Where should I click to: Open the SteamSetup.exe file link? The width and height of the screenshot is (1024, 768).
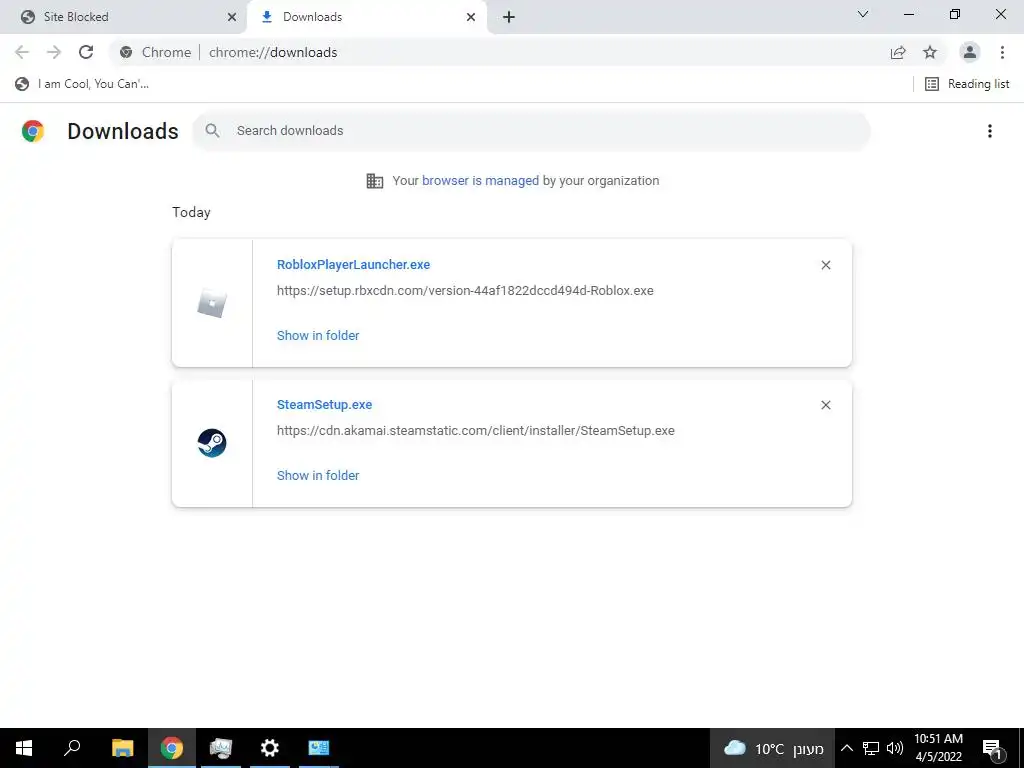tap(325, 404)
